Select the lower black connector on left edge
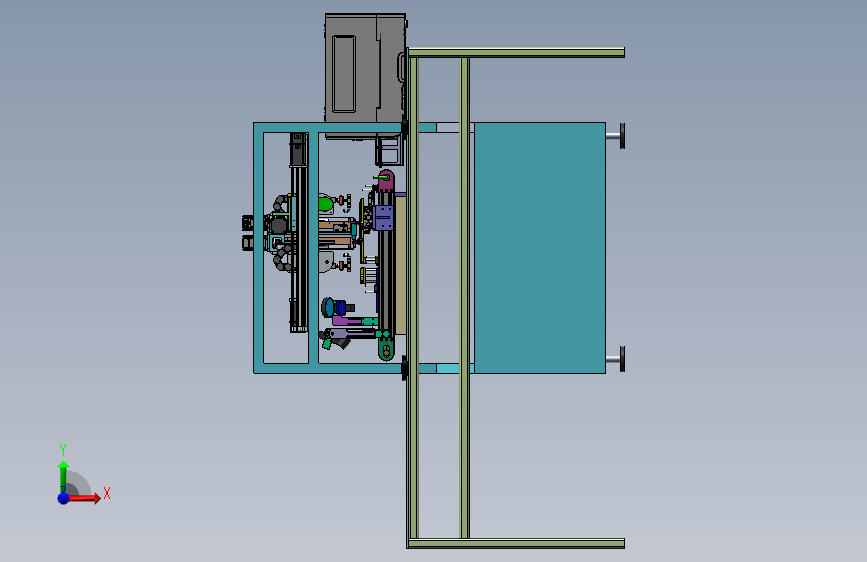The width and height of the screenshot is (867, 562). click(248, 243)
